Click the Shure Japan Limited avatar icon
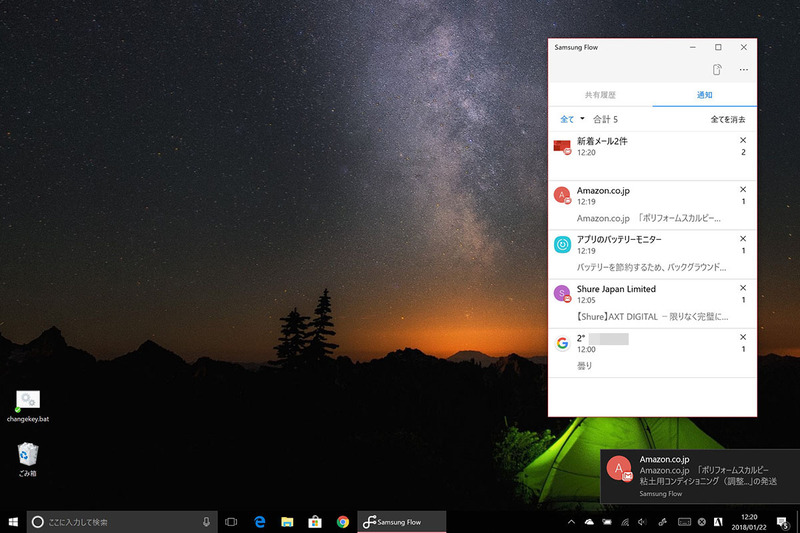The width and height of the screenshot is (800, 533). (x=562, y=294)
